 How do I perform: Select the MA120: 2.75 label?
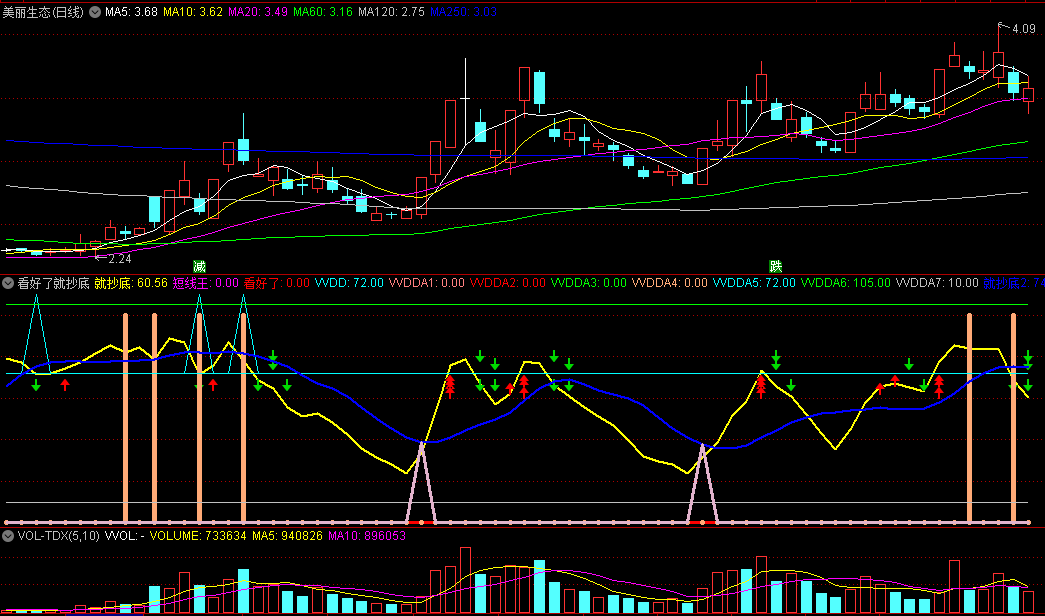tap(391, 12)
